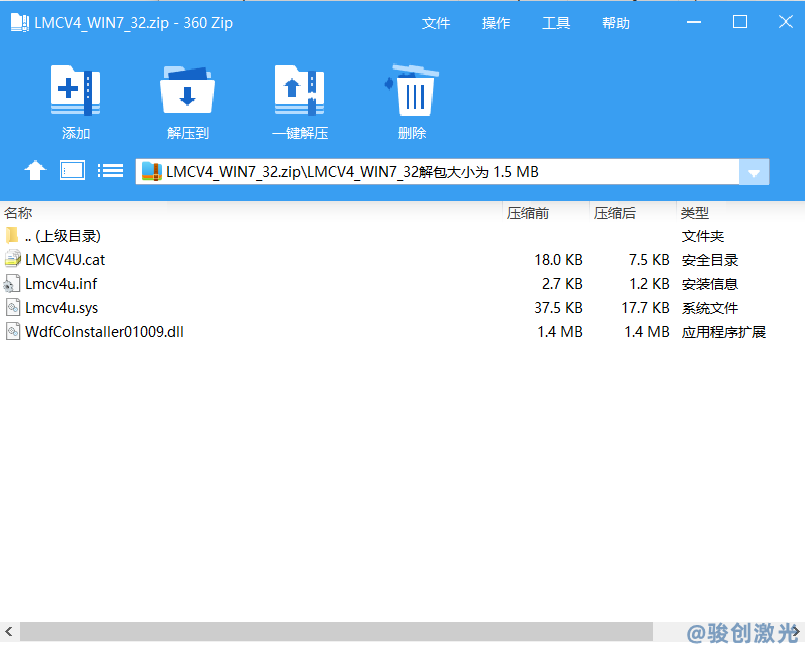Sort by the 压缩后 column header
The image size is (805, 647).
615,213
